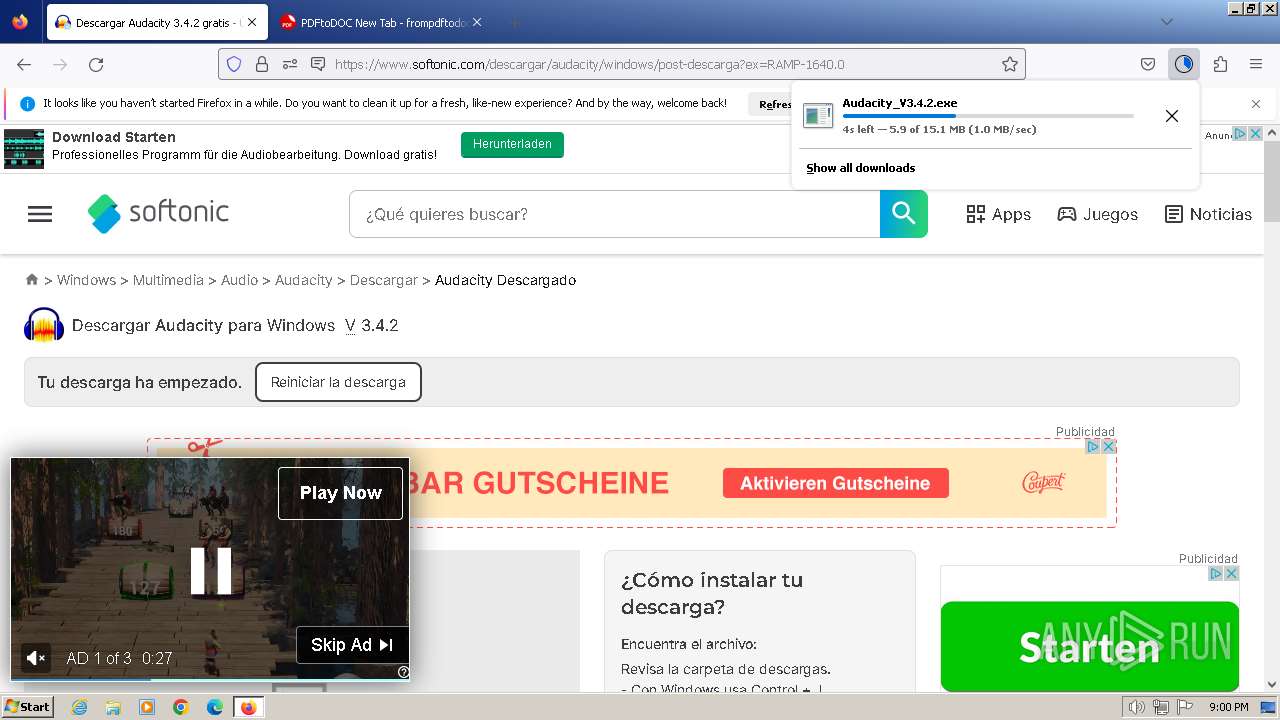Open the tracking protection shield icon
This screenshot has height=720, width=1280.
pyautogui.click(x=234, y=64)
